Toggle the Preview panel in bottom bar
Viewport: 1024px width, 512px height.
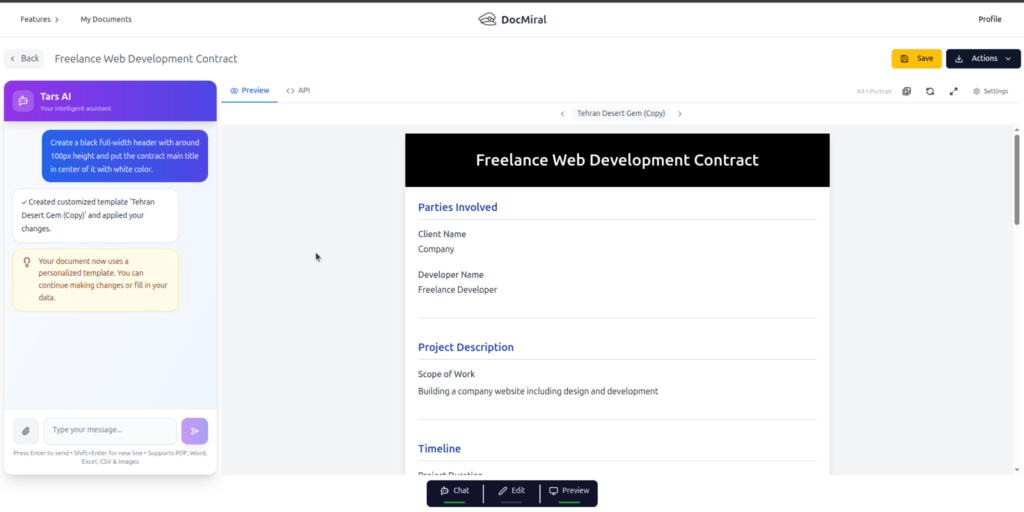click(569, 491)
